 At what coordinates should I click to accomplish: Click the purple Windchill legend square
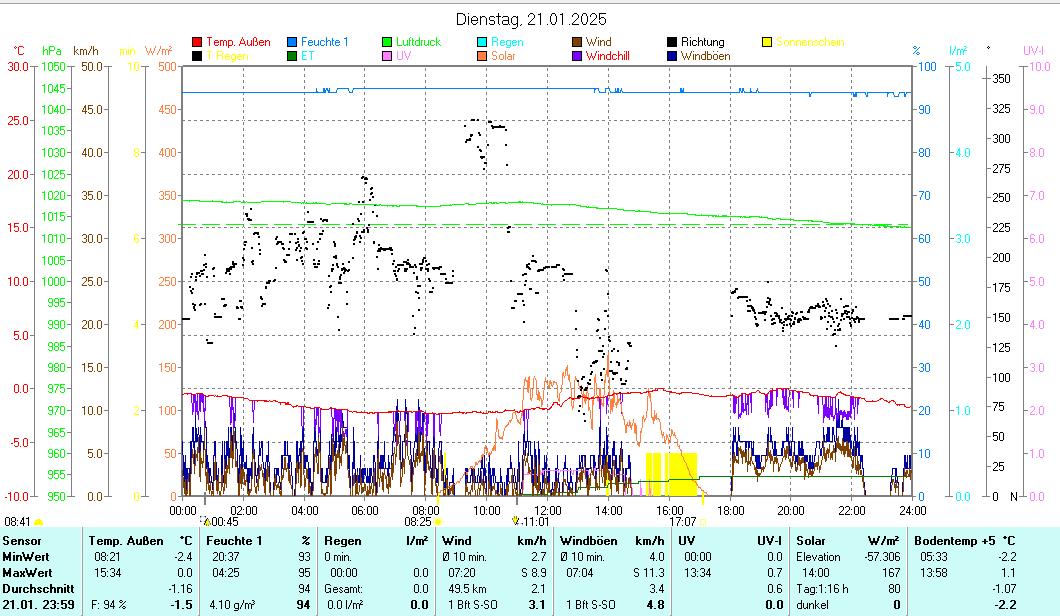point(577,57)
